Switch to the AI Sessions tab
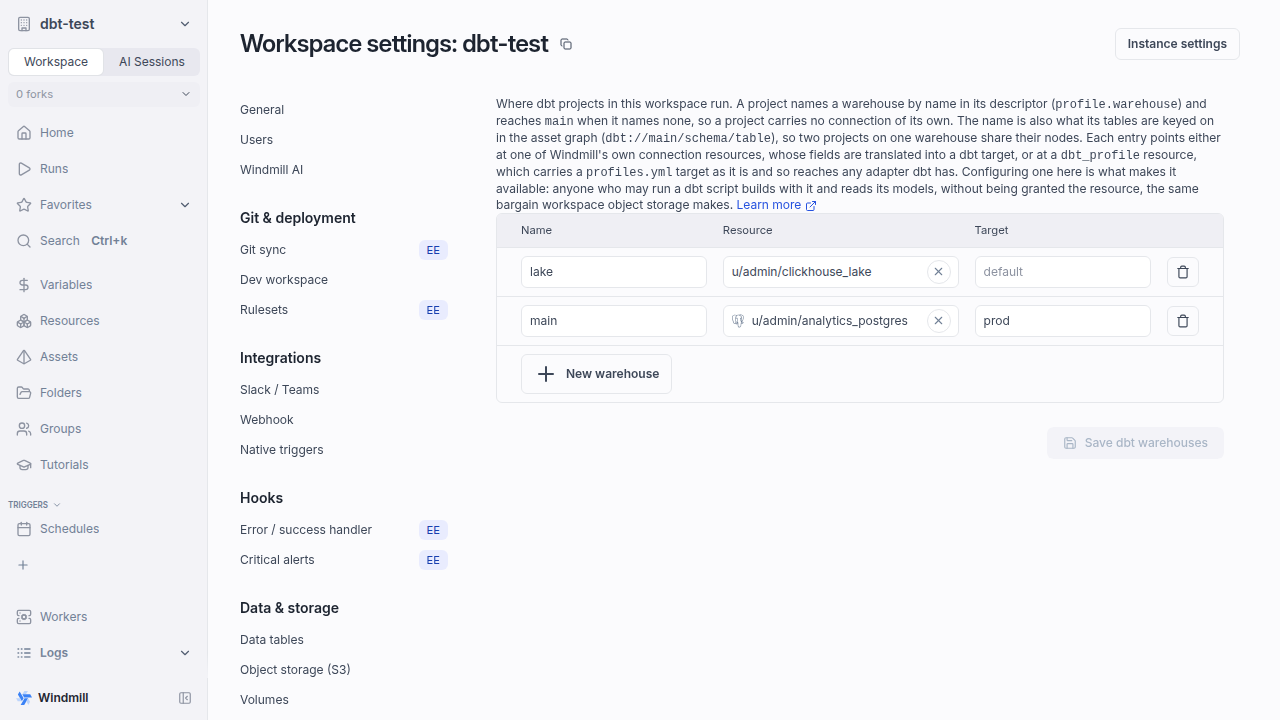1280x720 pixels. coord(152,62)
